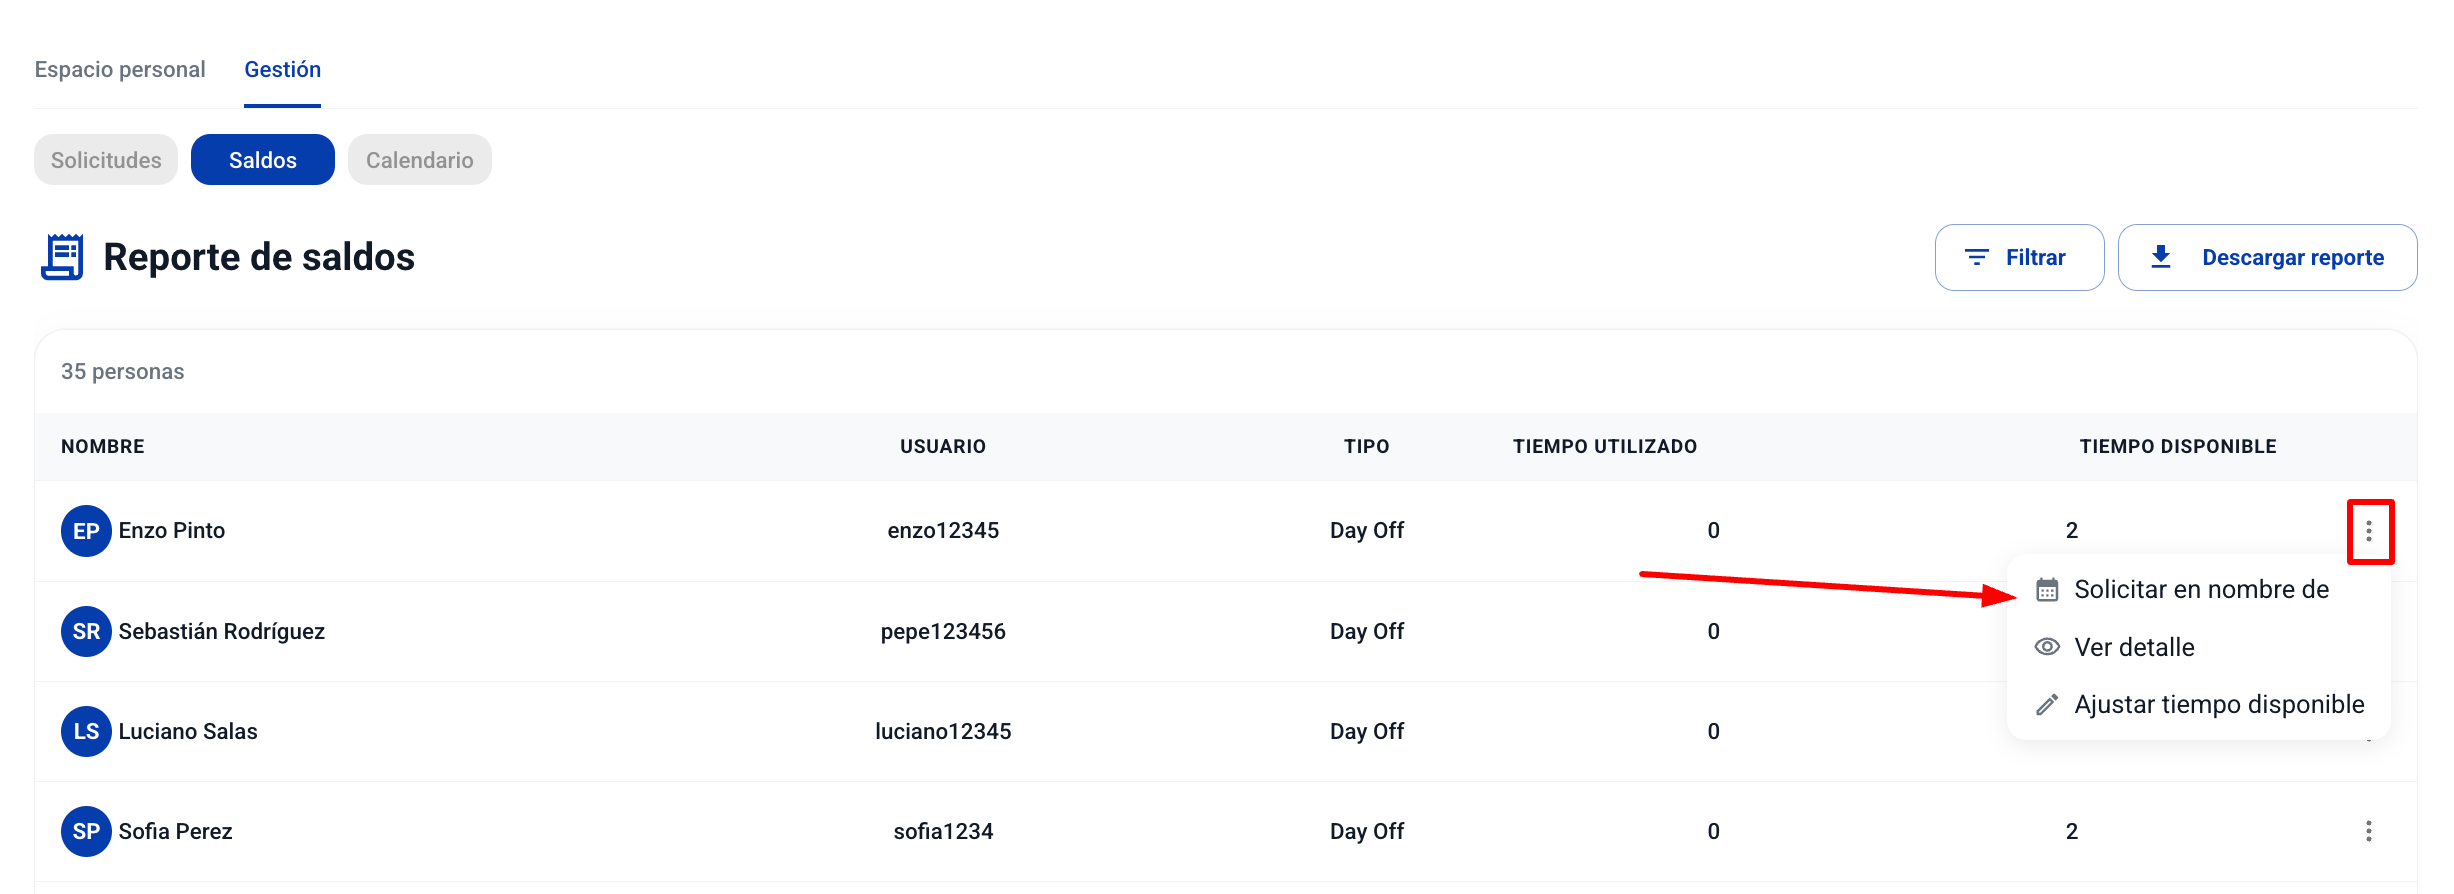The height and width of the screenshot is (894, 2454).
Task: Click the Descargar reporte button
Action: 2266,258
